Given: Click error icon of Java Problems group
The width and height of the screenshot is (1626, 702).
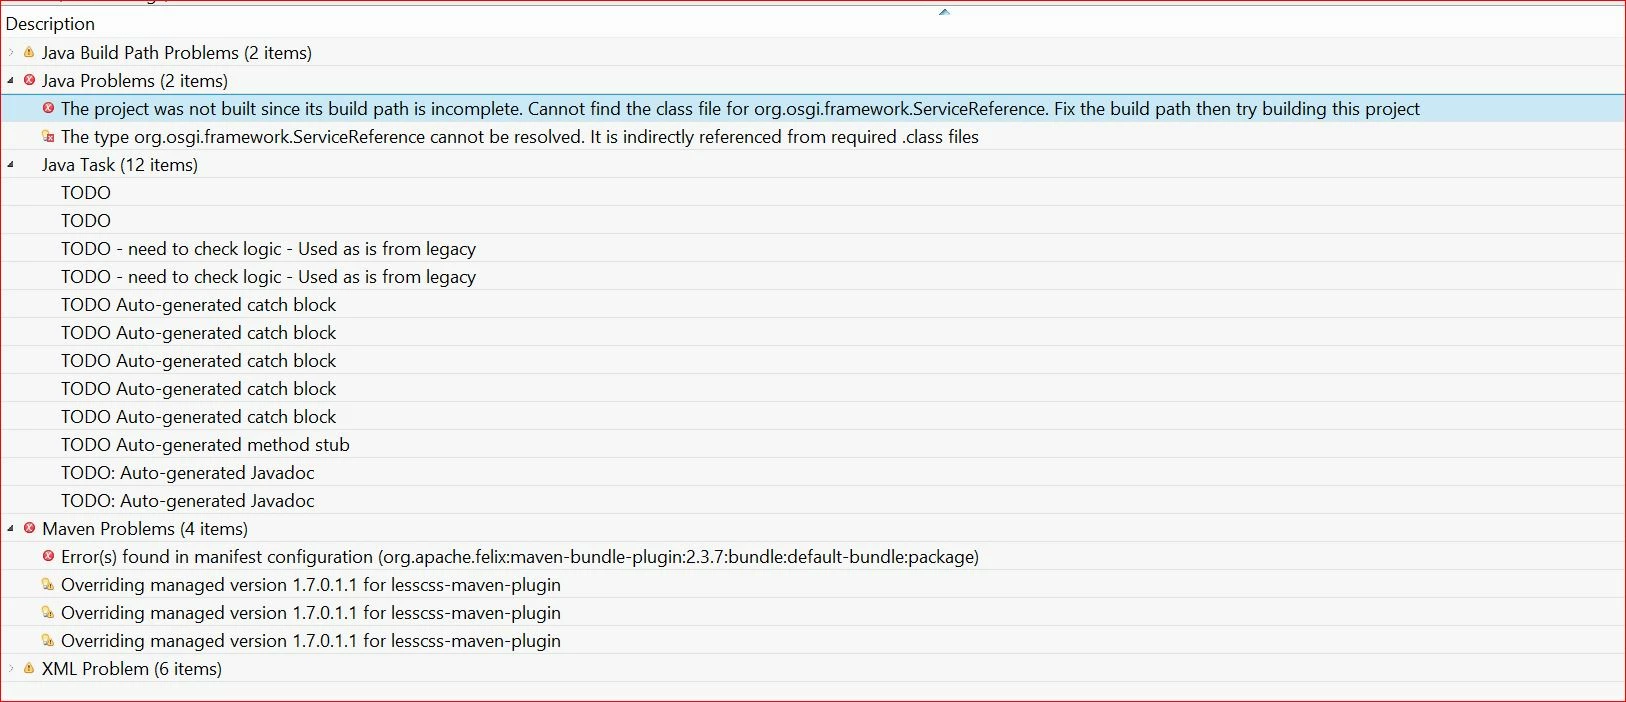Looking at the screenshot, I should tap(29, 80).
